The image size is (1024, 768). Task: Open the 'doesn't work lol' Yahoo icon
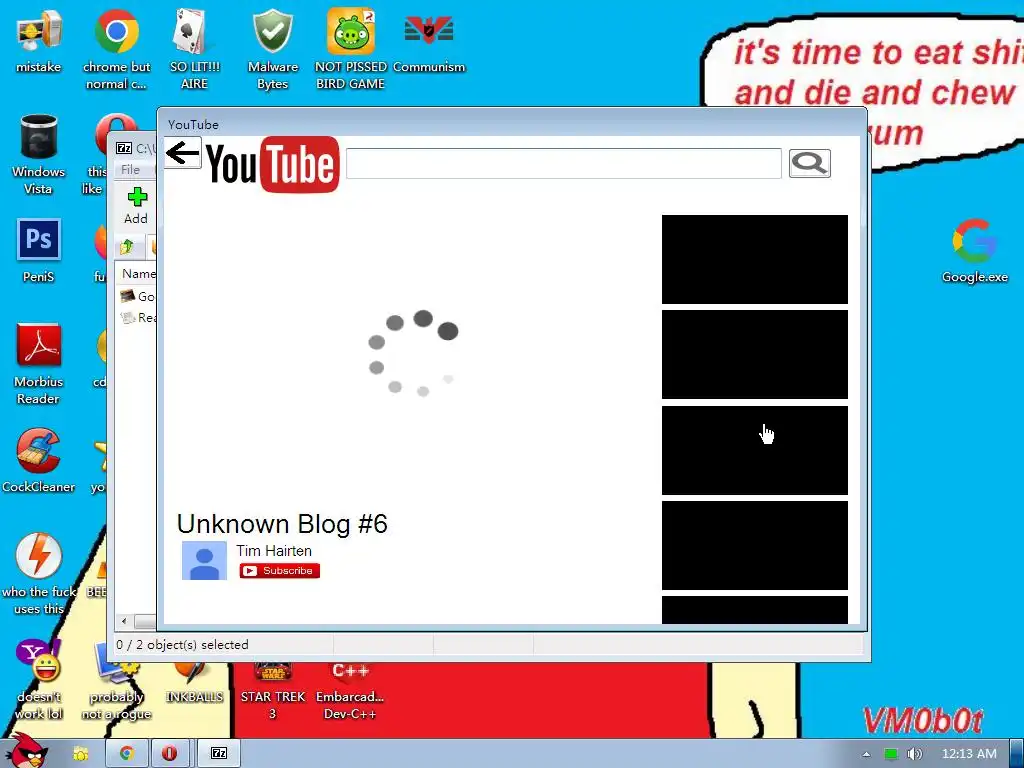(x=39, y=679)
